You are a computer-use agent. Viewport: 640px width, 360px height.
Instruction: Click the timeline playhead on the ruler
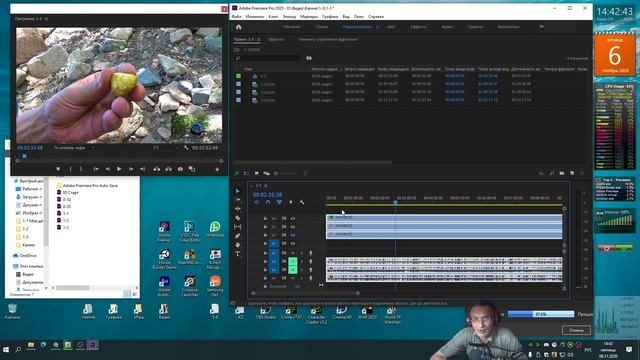tap(395, 202)
